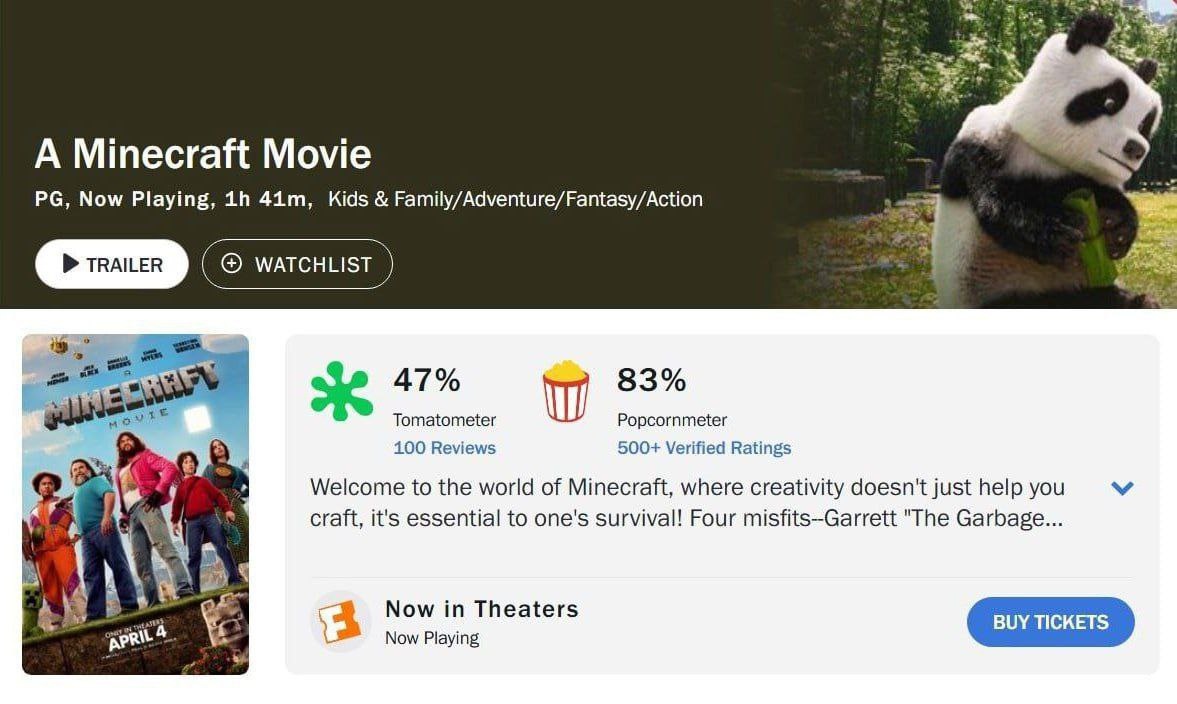Click the 83% Popcornmeter score

pos(651,380)
